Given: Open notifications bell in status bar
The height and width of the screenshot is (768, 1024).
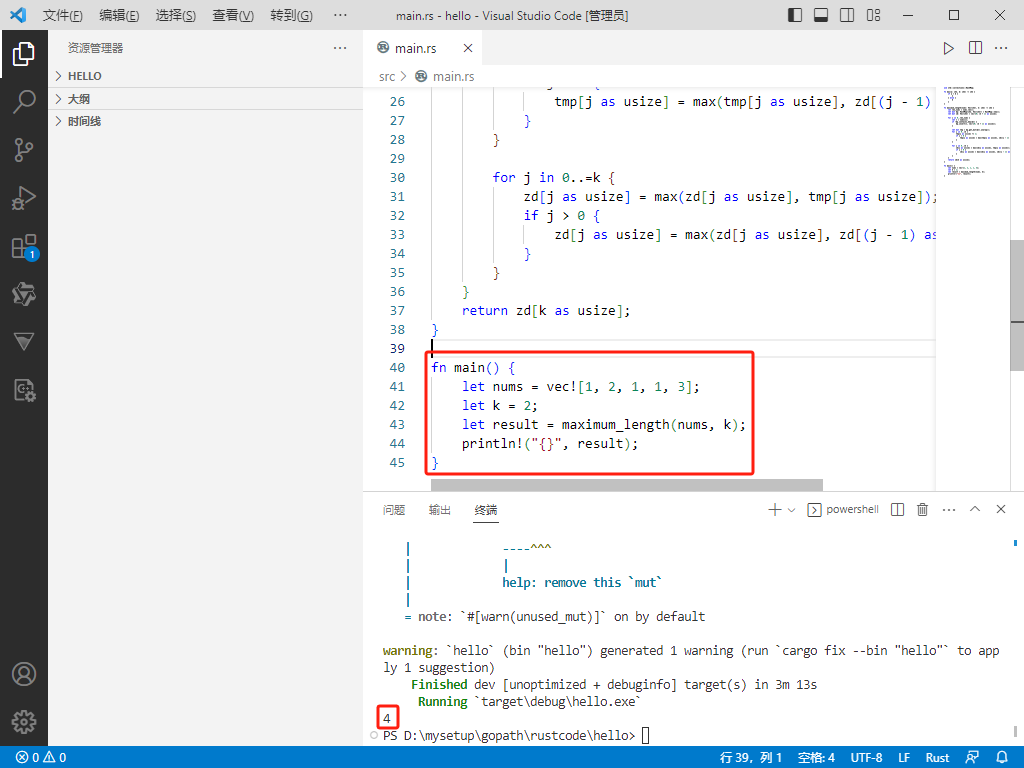Looking at the screenshot, I should tap(1002, 758).
